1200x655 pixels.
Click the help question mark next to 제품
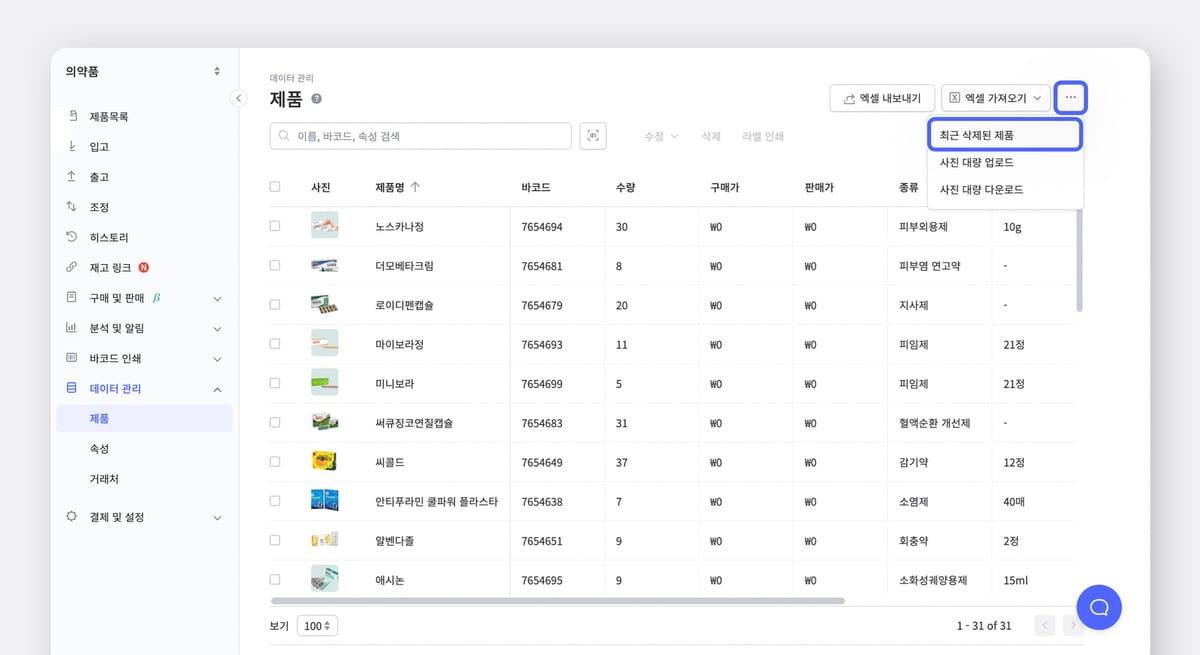pyautogui.click(x=316, y=99)
